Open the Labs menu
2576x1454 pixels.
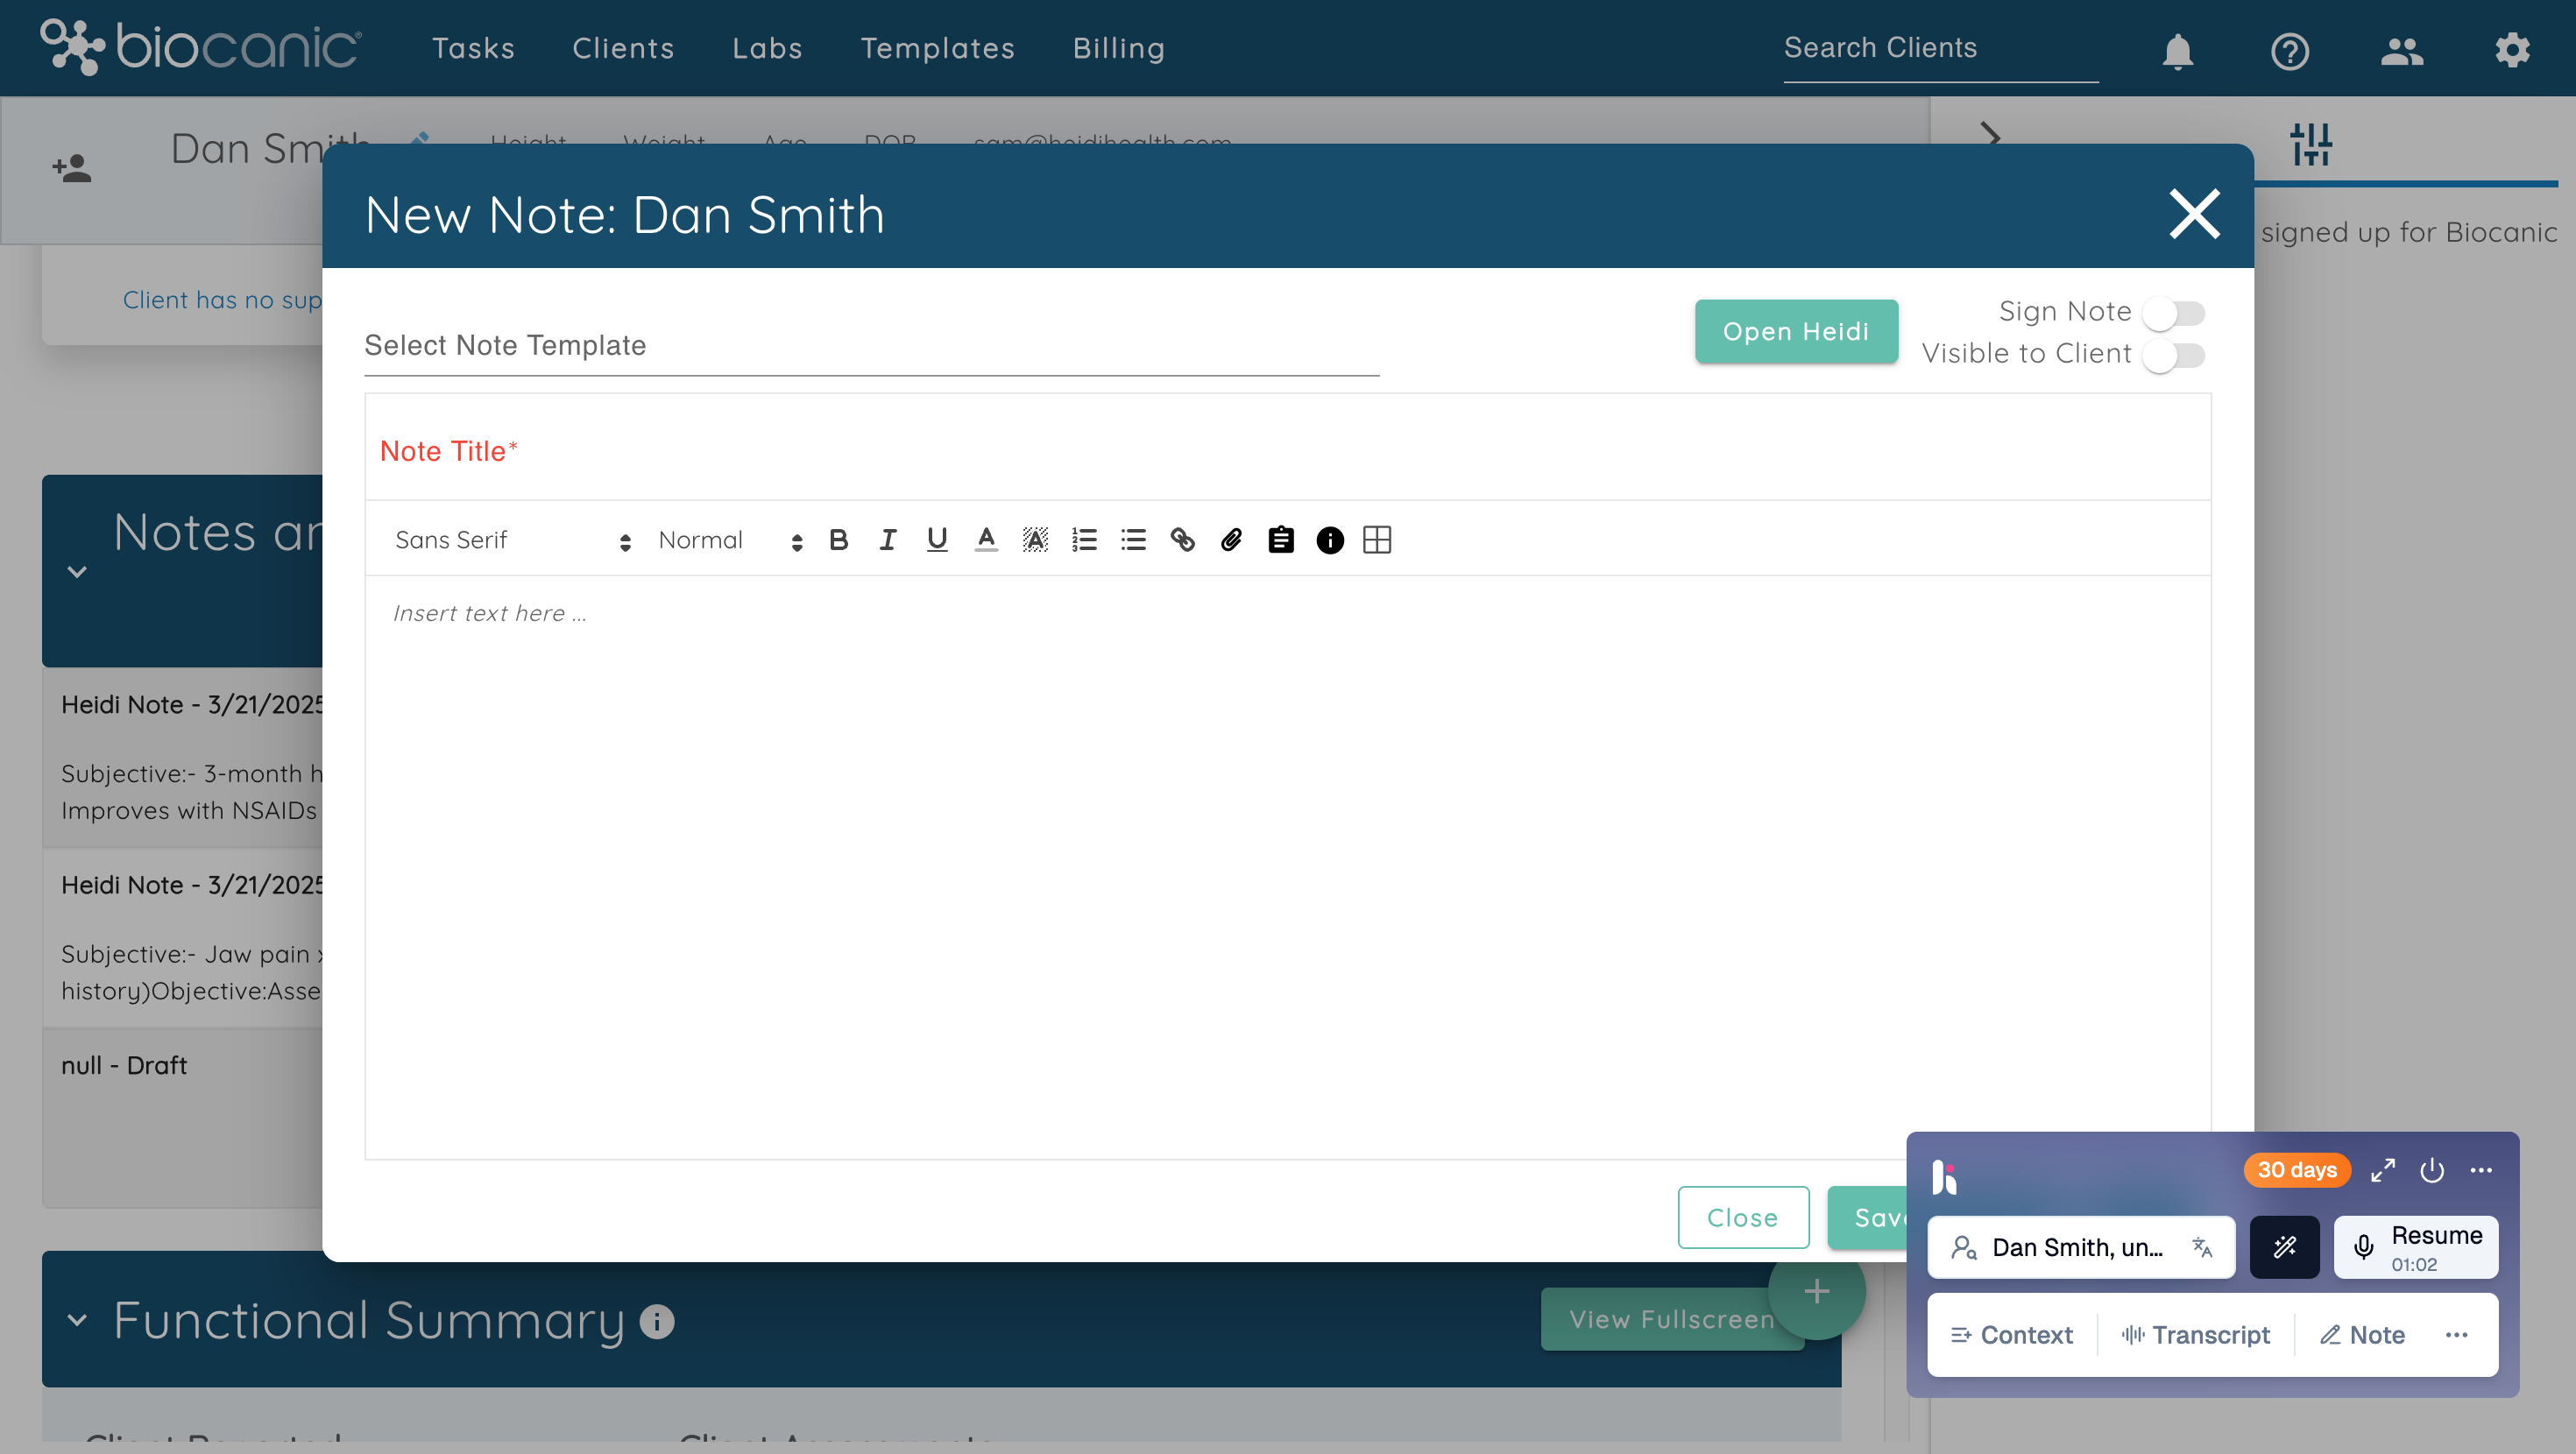tap(767, 49)
